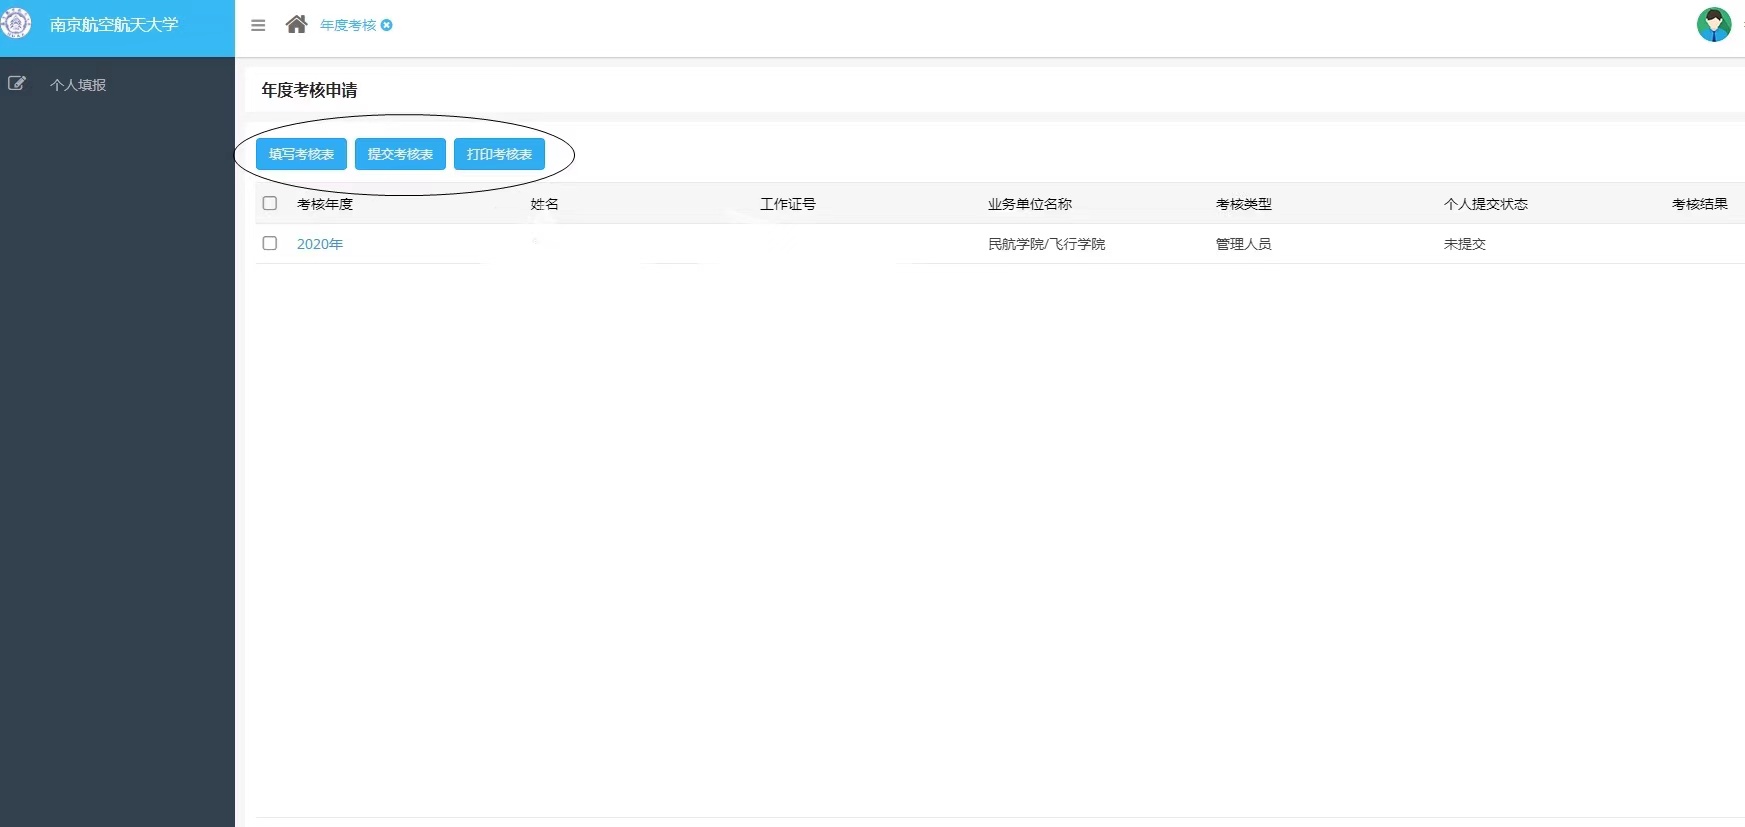
Task: Click the 南京航空航天大学 site title
Action: (x=114, y=25)
